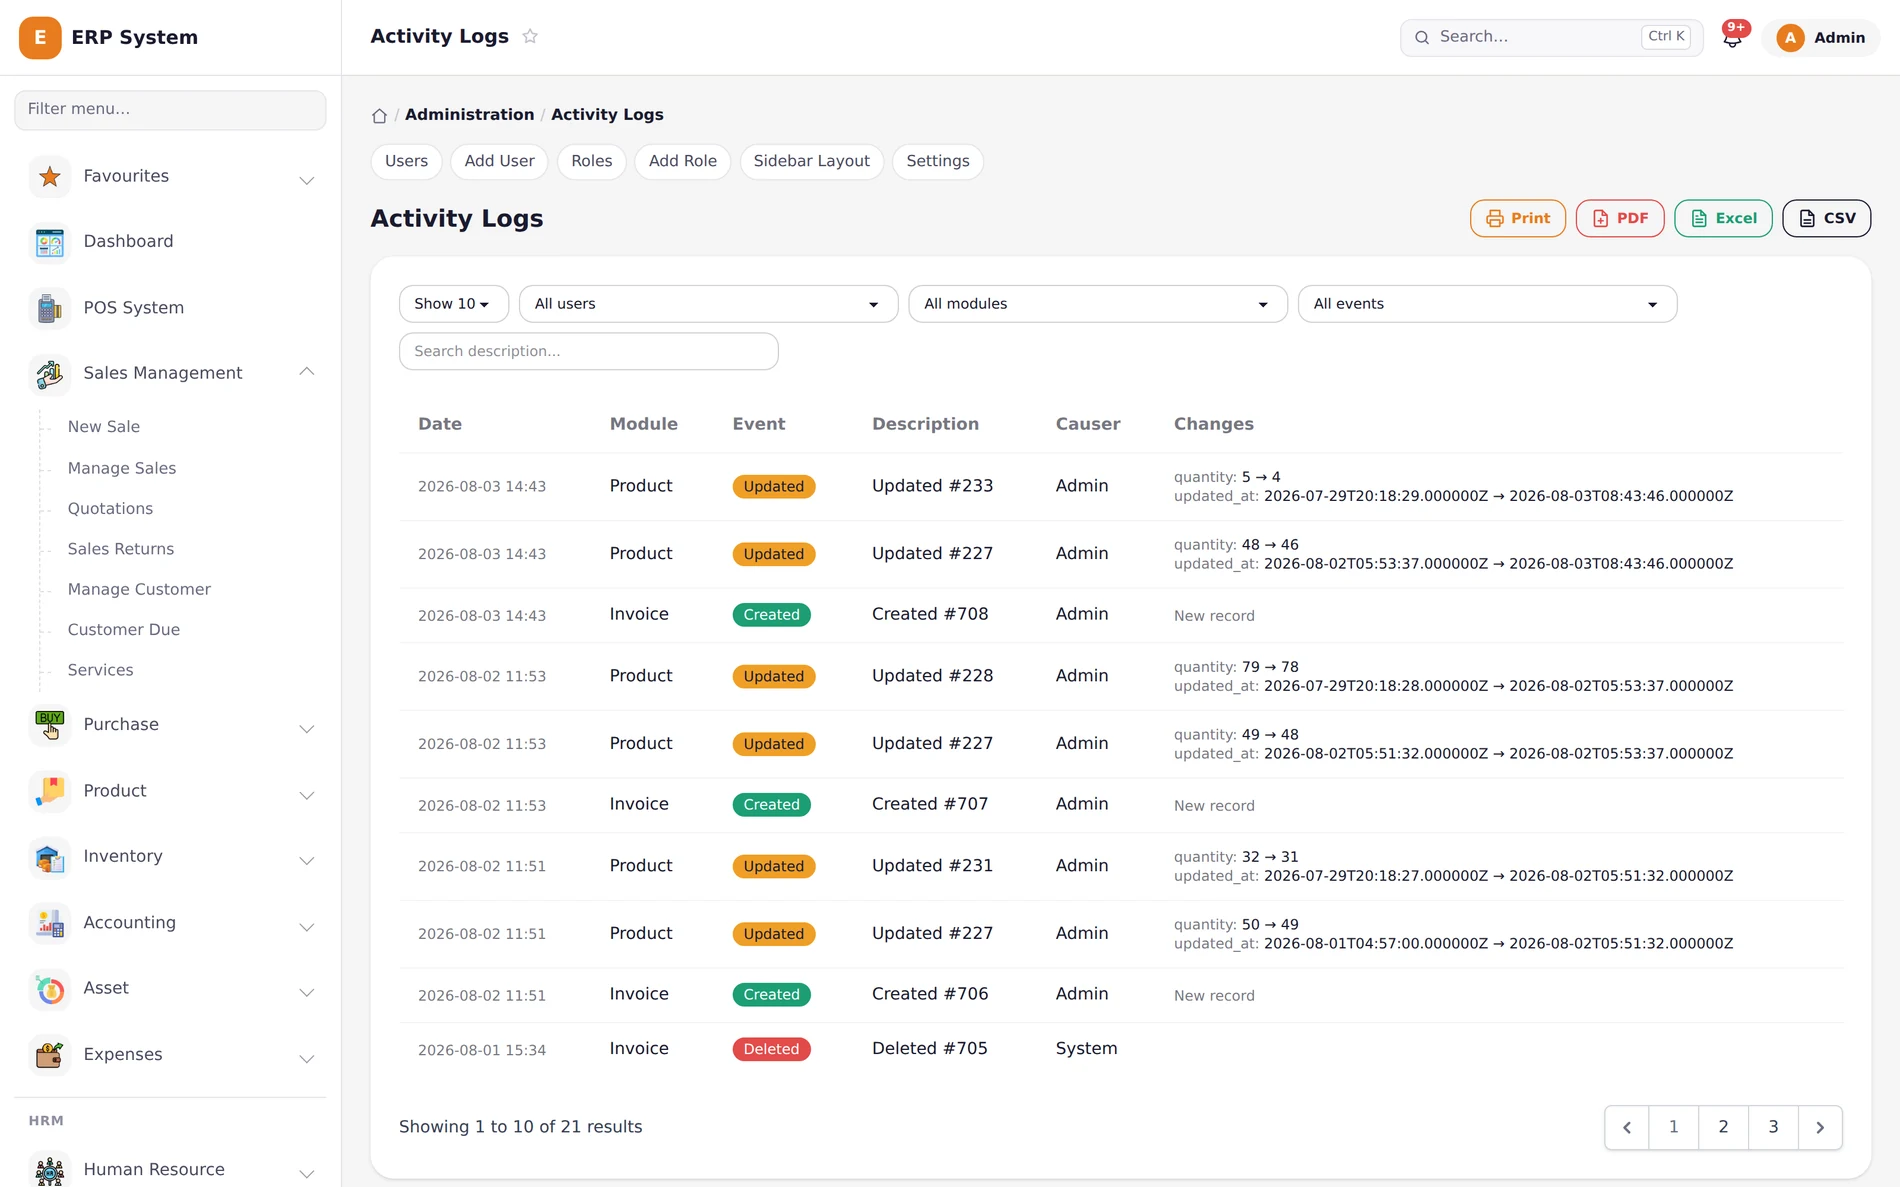Expand the Accounting menu chevron

point(307,927)
